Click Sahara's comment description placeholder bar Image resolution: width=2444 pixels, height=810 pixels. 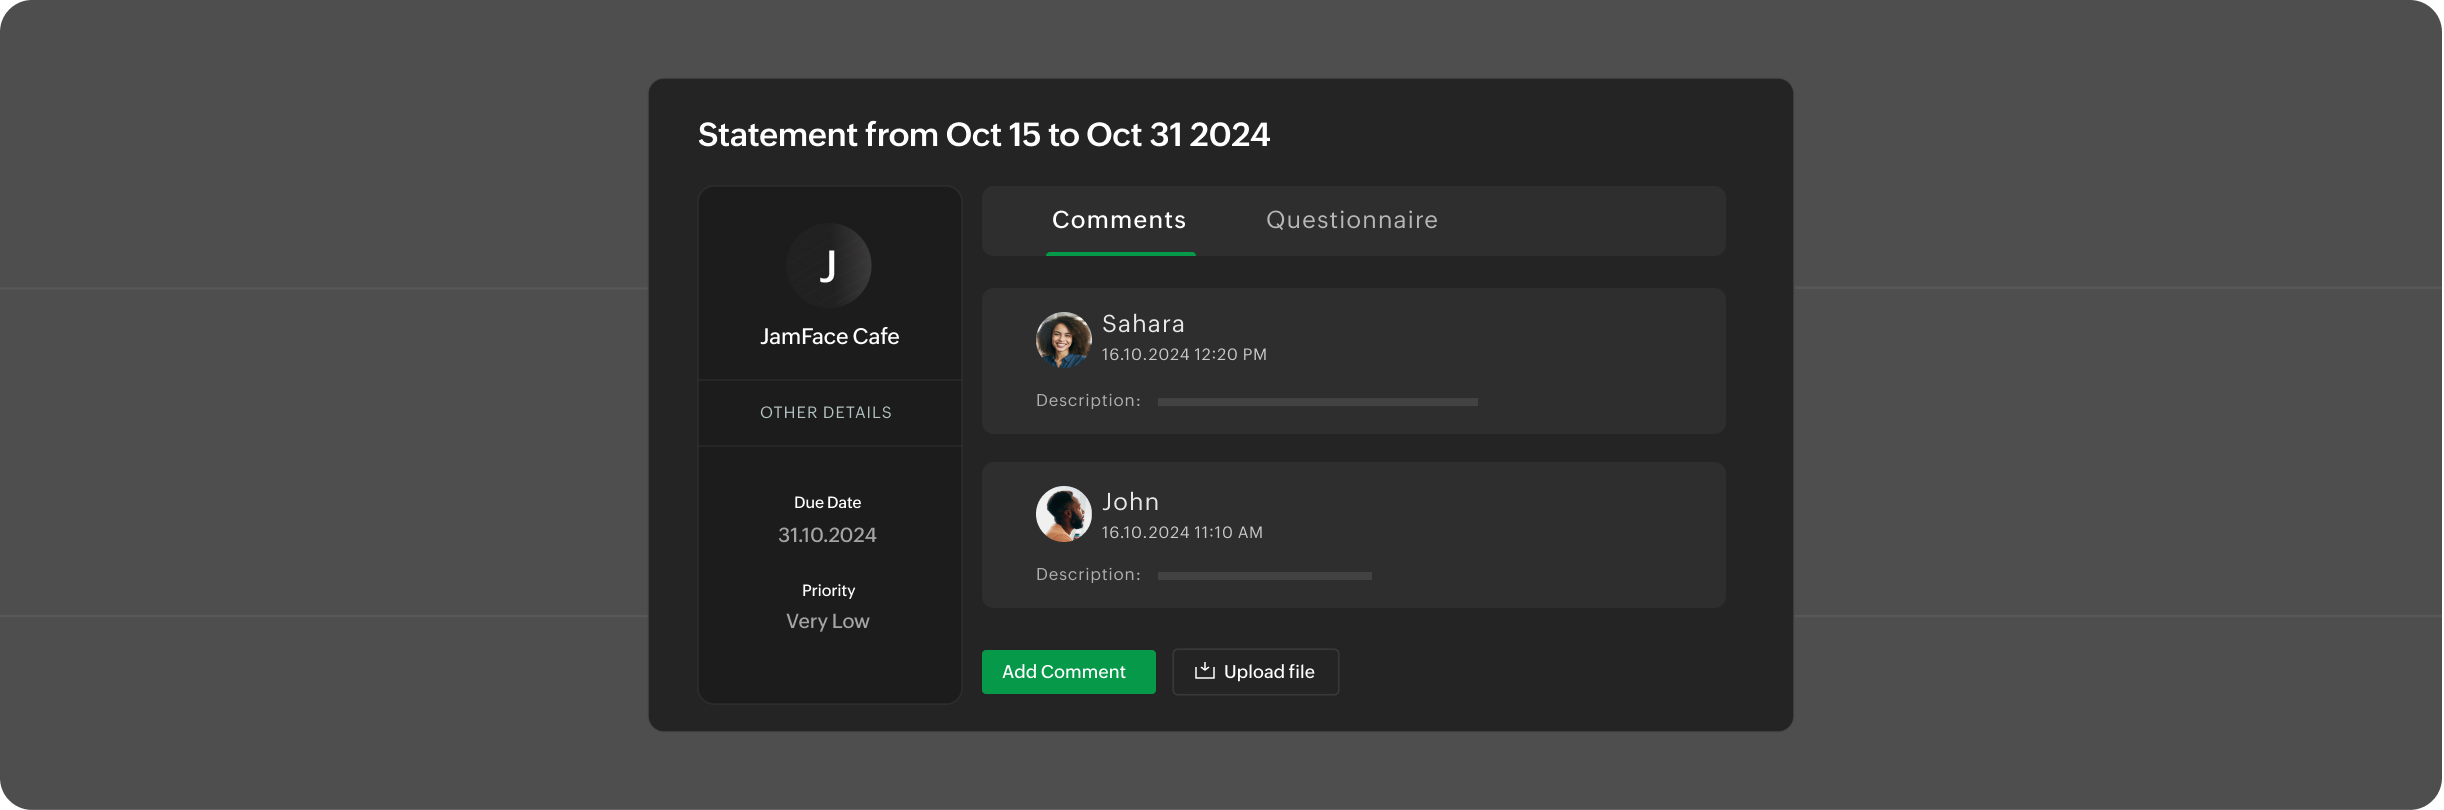(1317, 402)
